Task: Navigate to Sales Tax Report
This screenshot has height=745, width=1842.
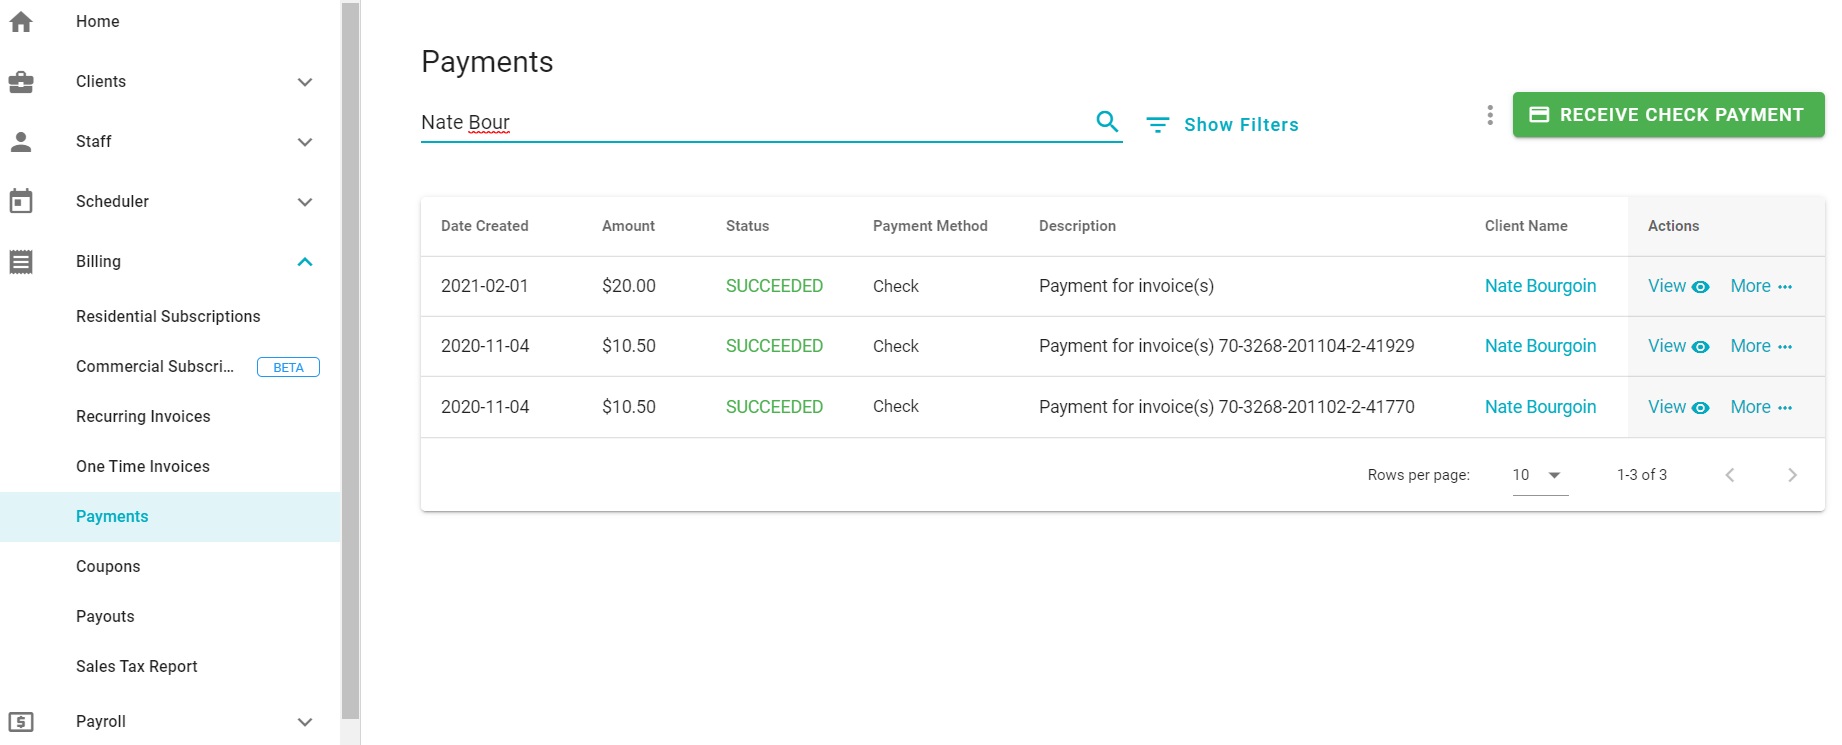Action: pos(137,666)
